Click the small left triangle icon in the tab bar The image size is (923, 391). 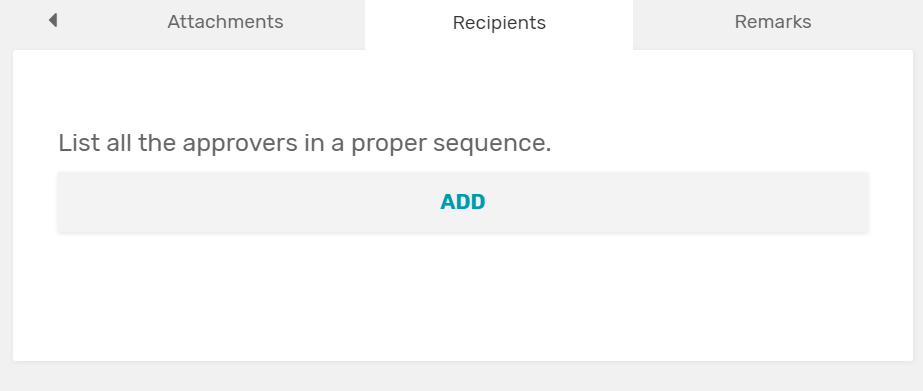pos(53,21)
